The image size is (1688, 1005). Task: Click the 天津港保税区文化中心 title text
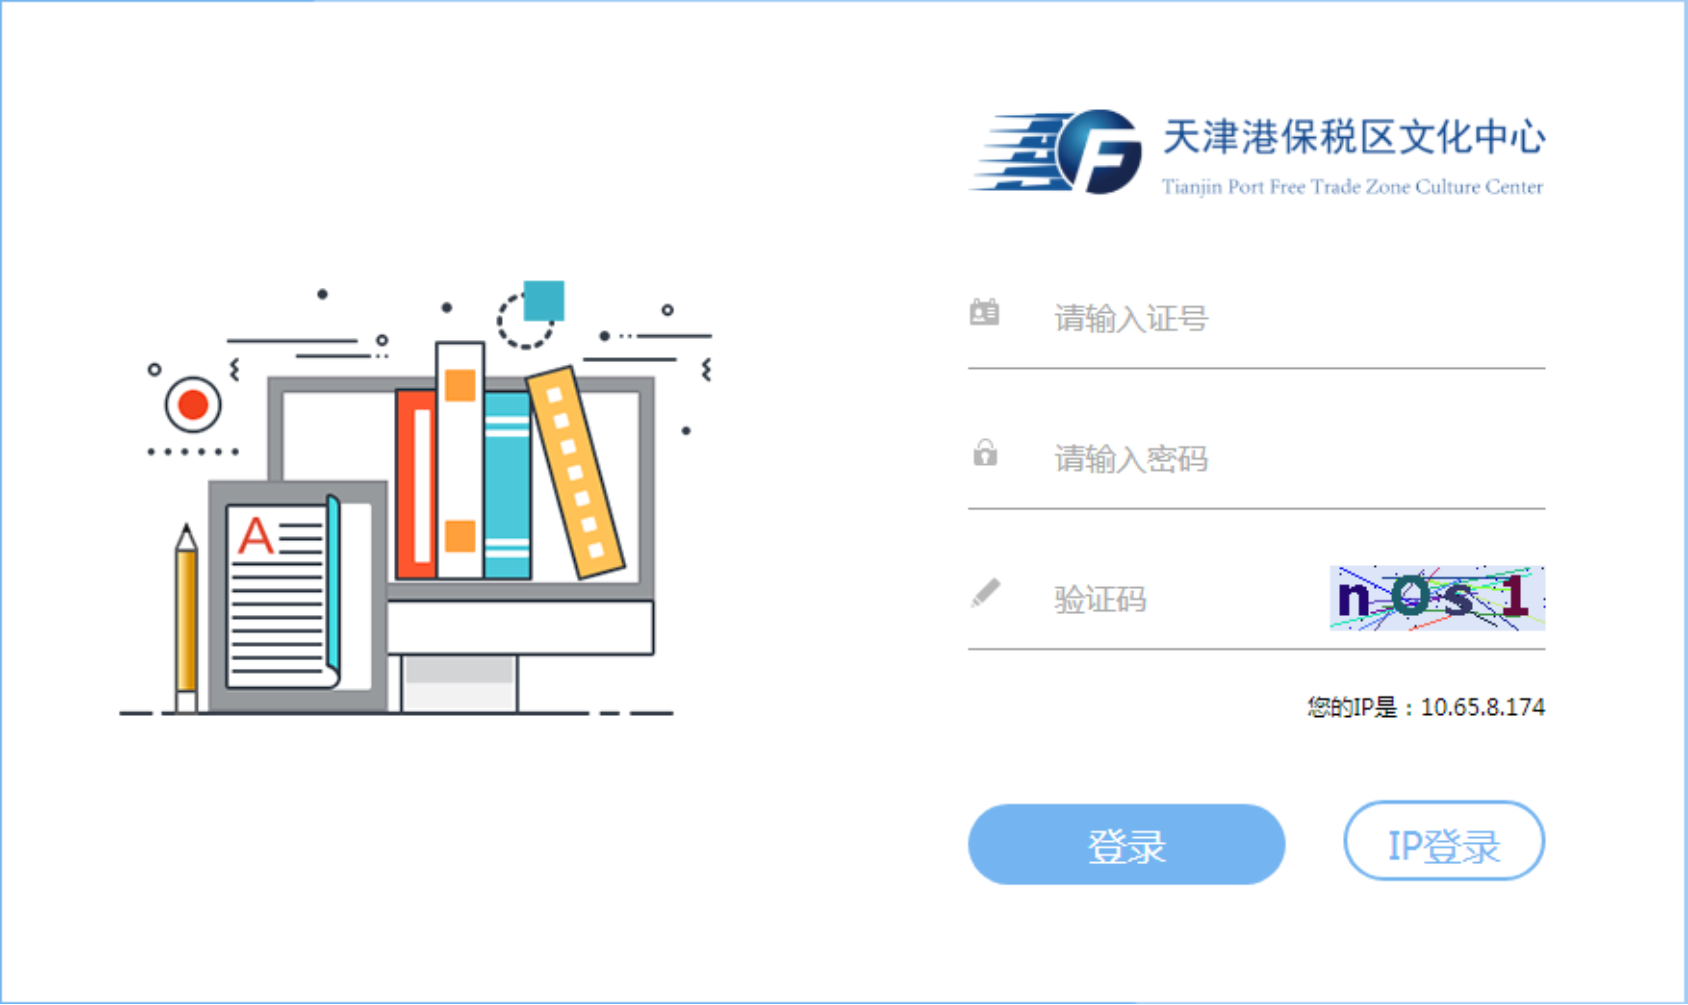[1354, 138]
